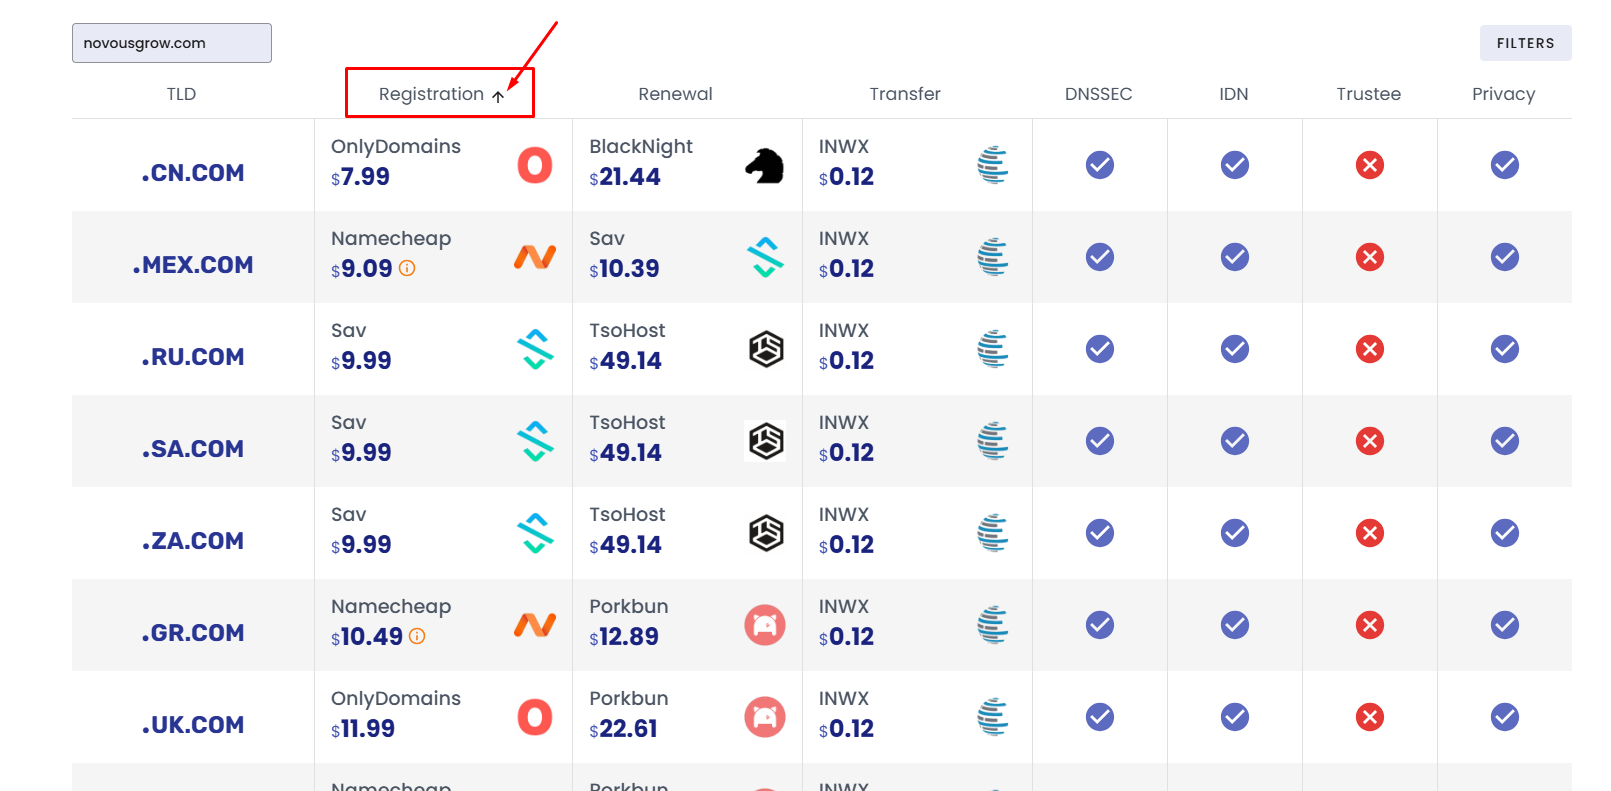1611x791 pixels.
Task: Click the TLD column header
Action: (181, 94)
